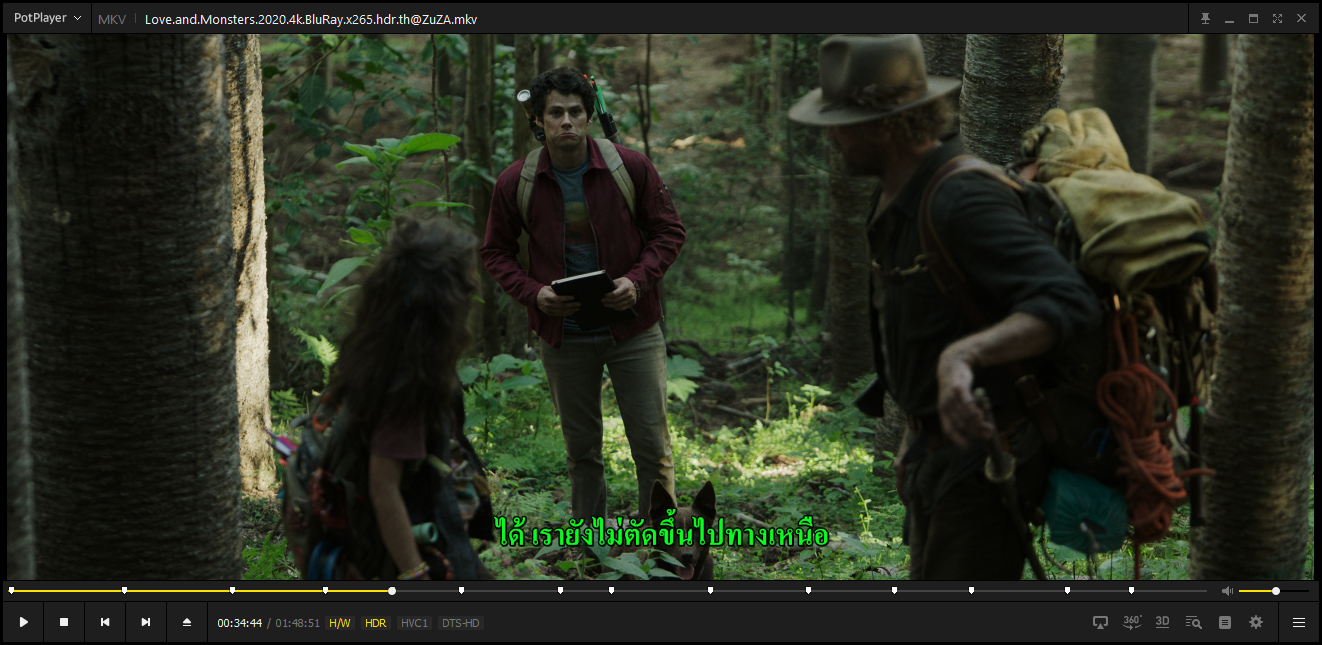Click the Love.and.Monsters file name title

pyautogui.click(x=310, y=19)
